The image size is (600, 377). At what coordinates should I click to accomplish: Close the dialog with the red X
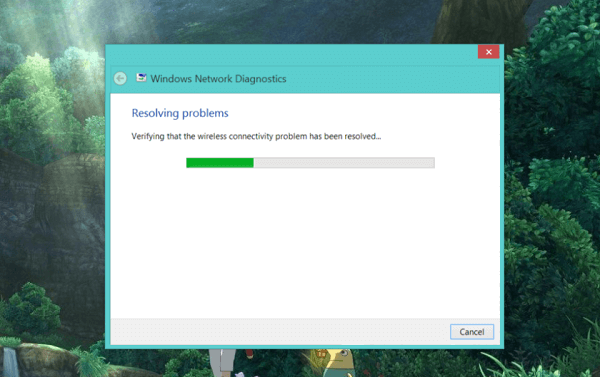[488, 52]
